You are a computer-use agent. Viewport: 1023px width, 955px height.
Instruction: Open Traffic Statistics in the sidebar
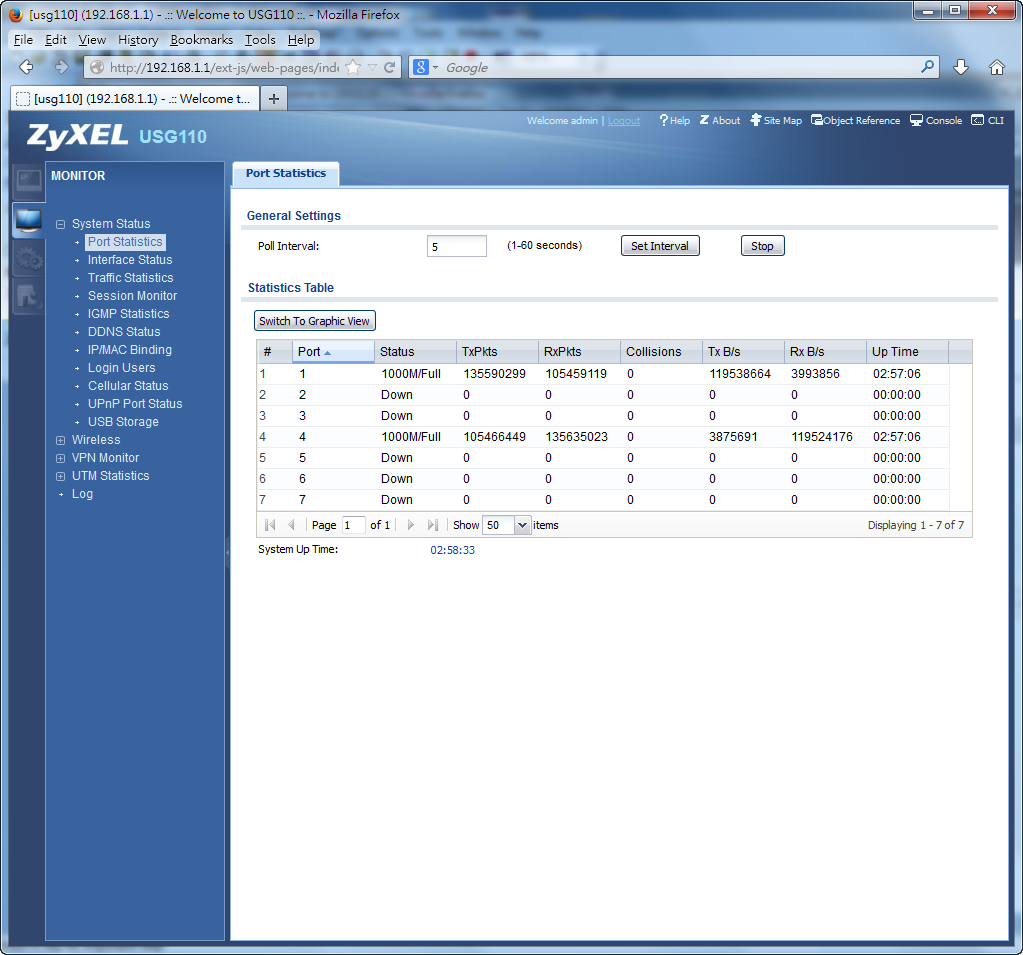pos(130,278)
